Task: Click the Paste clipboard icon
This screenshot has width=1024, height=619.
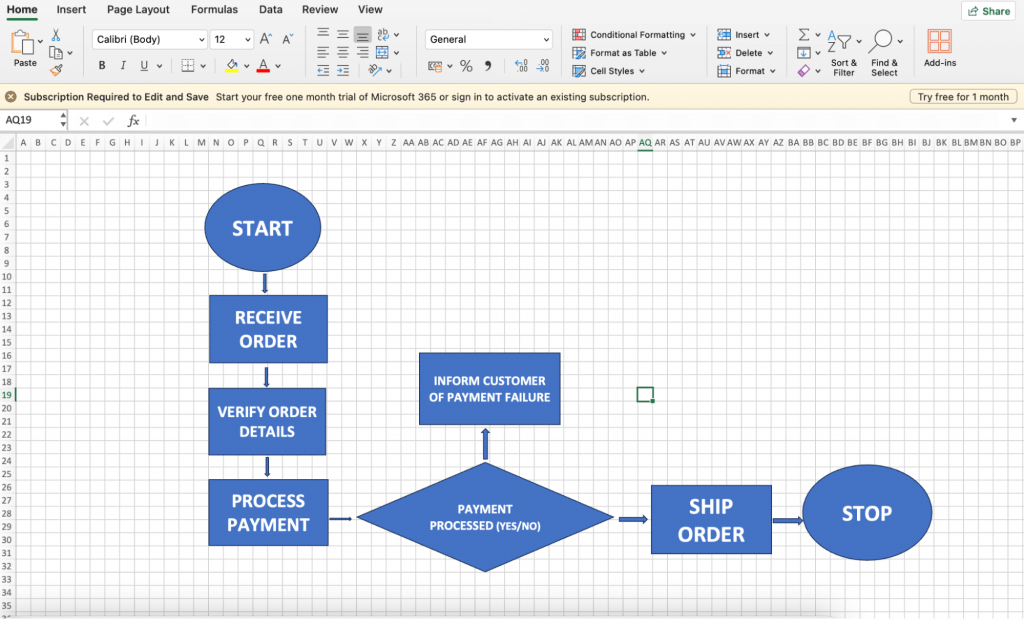Action: 23,43
